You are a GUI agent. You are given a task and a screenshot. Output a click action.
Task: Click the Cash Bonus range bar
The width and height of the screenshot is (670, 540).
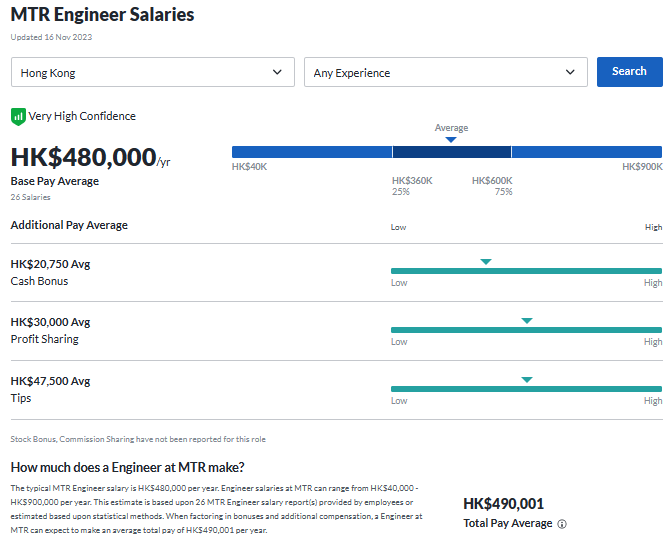(x=526, y=271)
